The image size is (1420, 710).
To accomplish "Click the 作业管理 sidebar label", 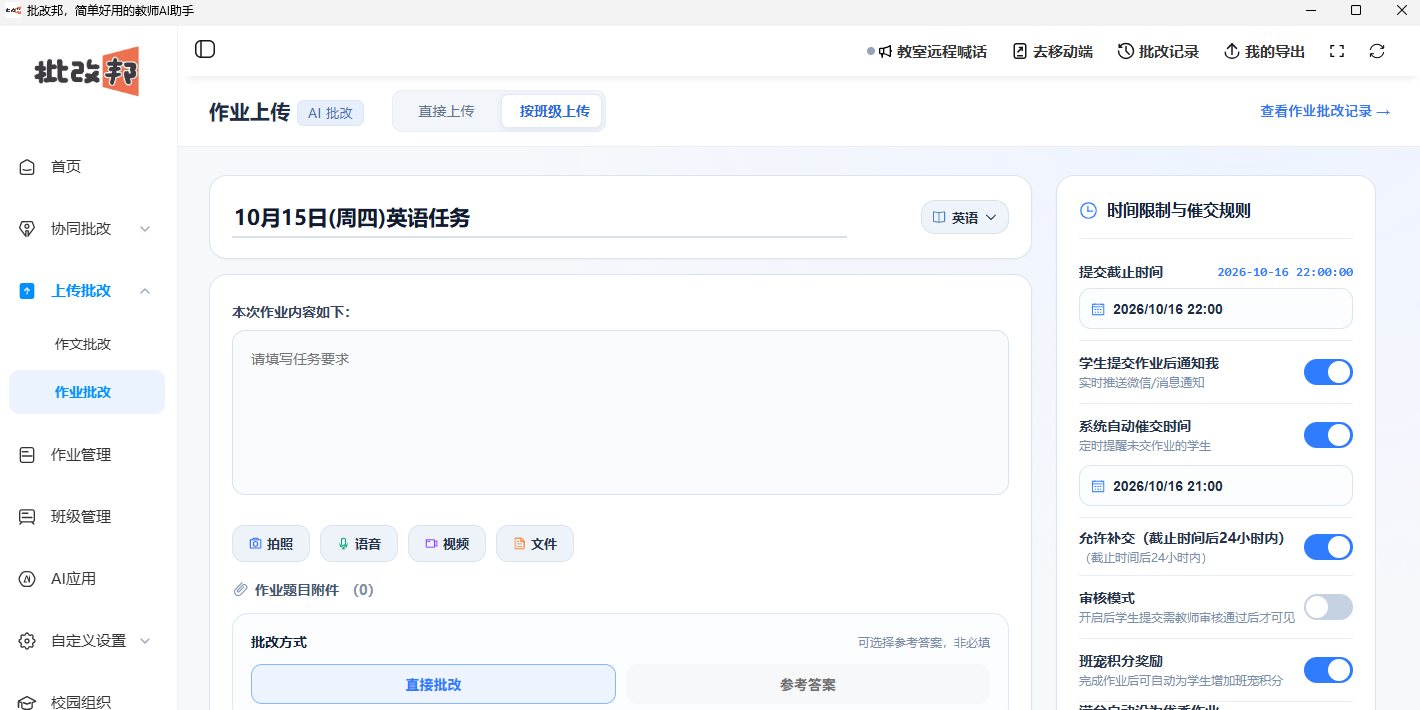I will [81, 455].
